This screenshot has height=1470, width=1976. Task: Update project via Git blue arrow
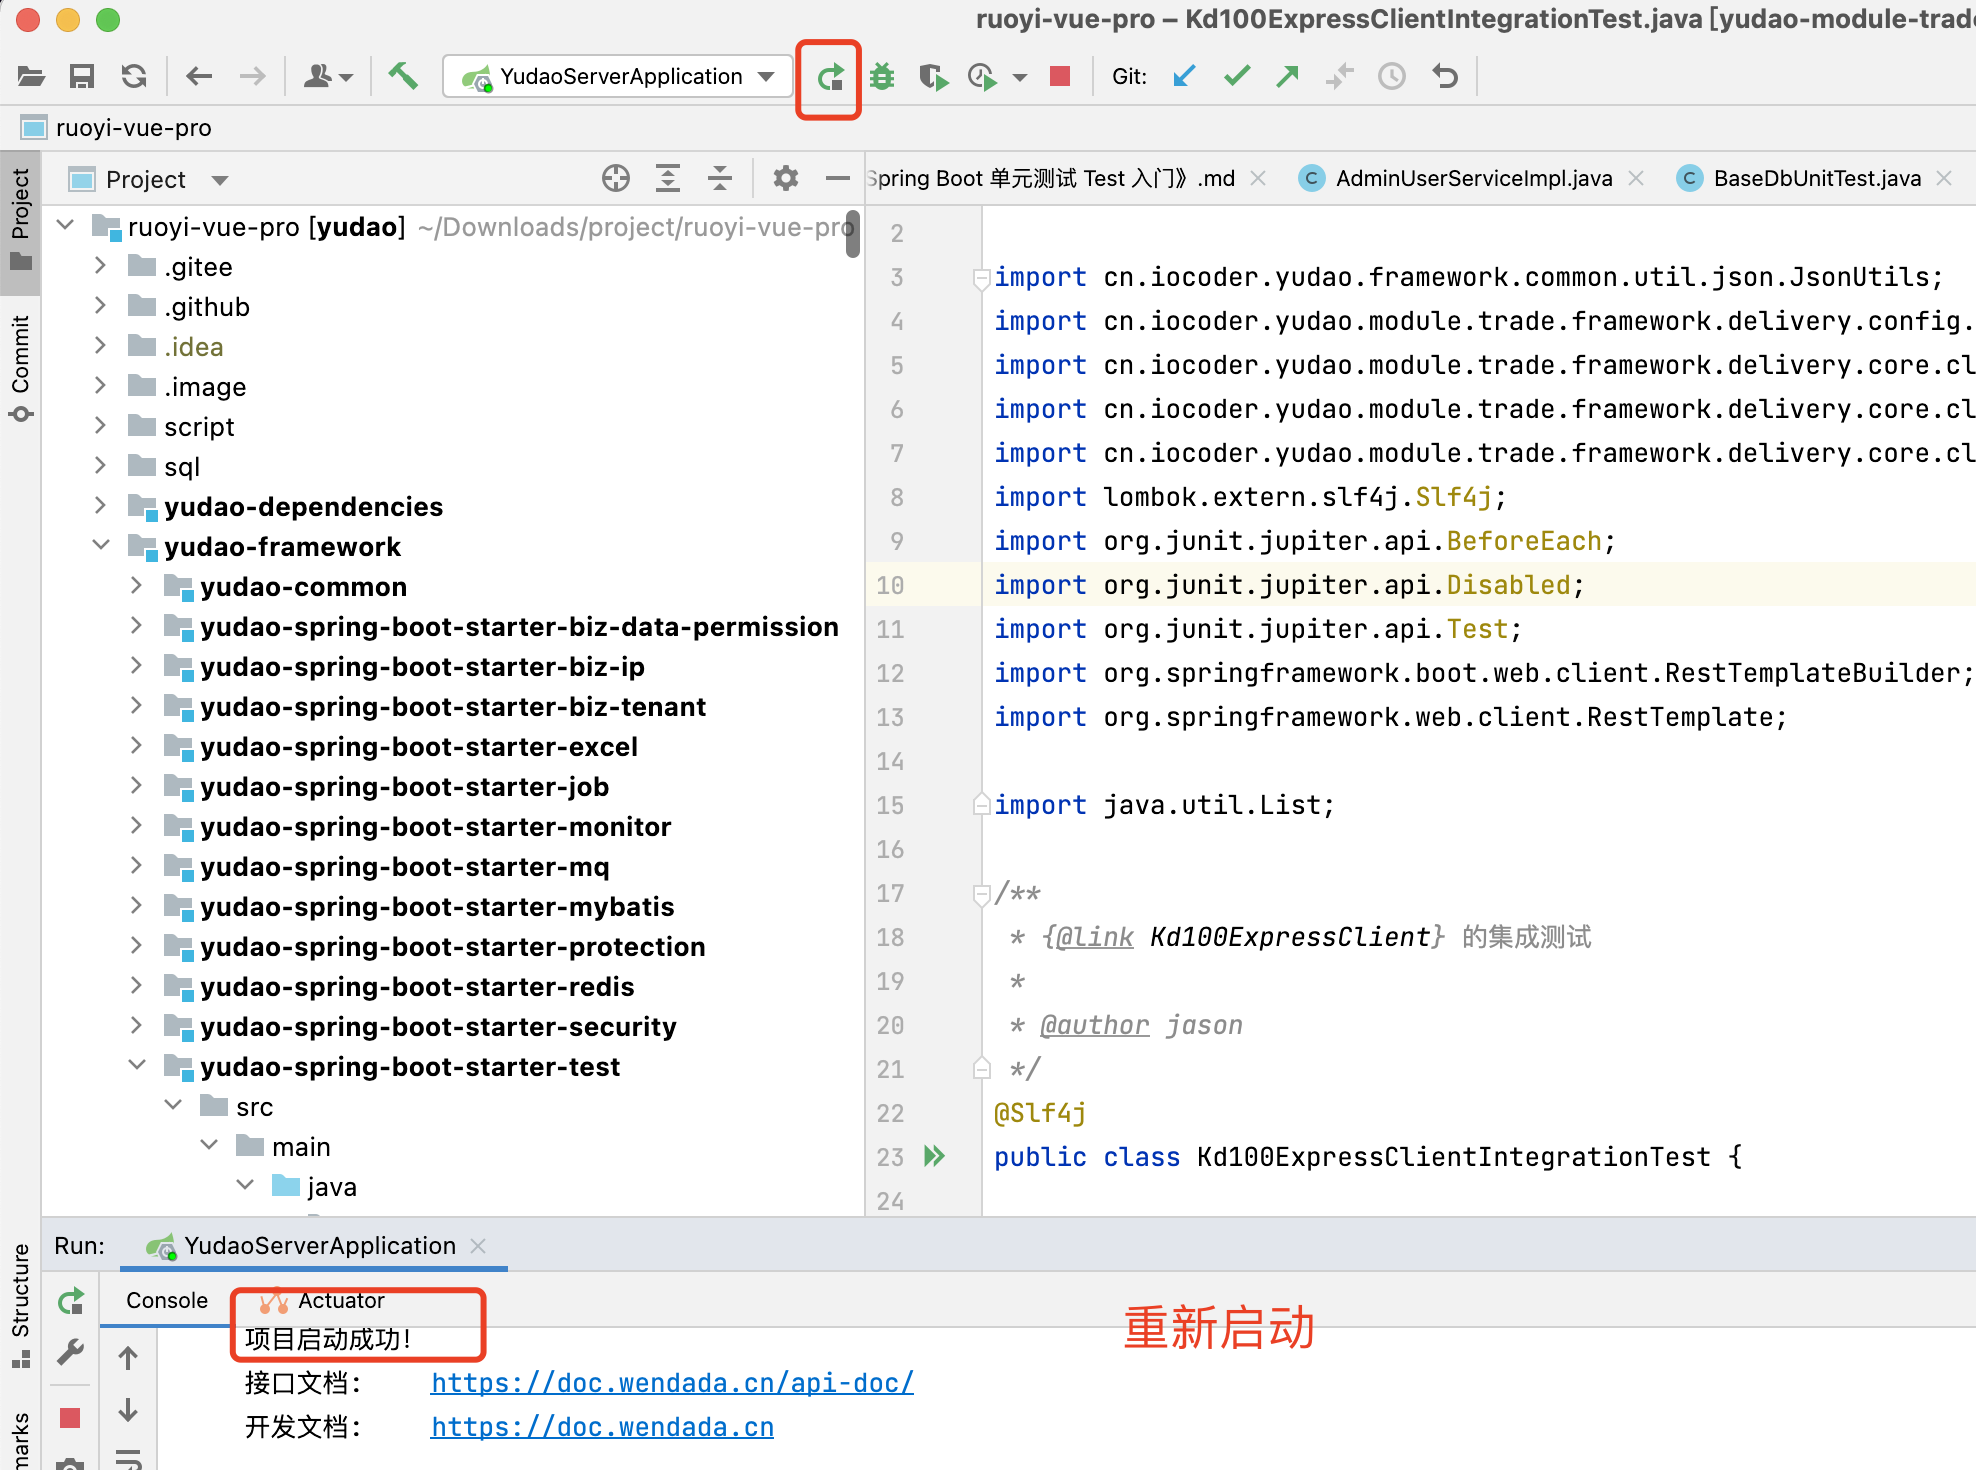[1185, 76]
